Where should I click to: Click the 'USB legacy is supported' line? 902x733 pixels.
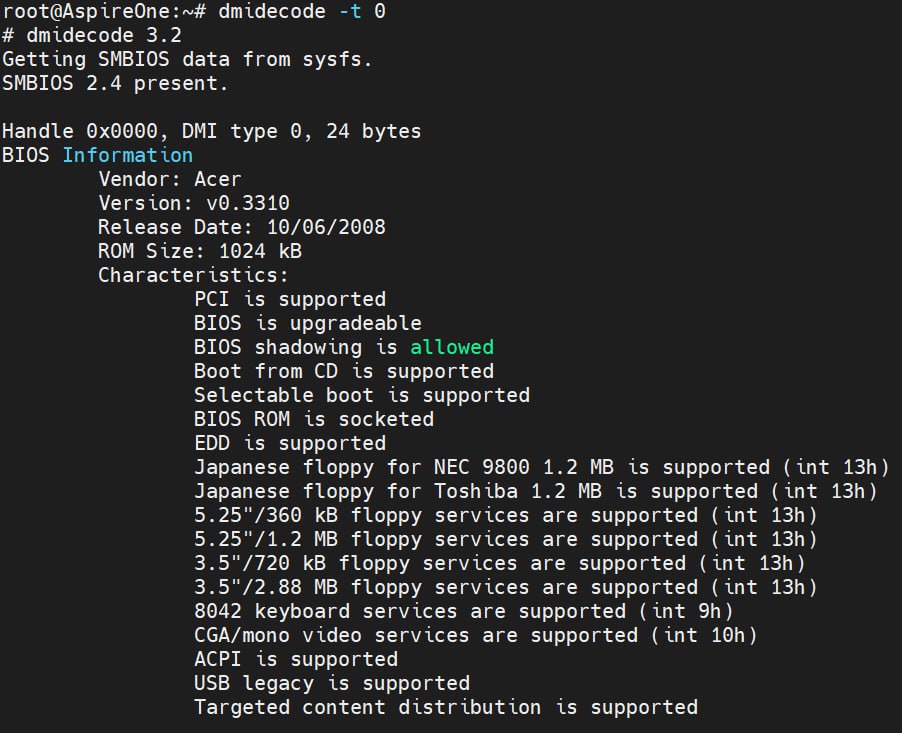[x=331, y=683]
